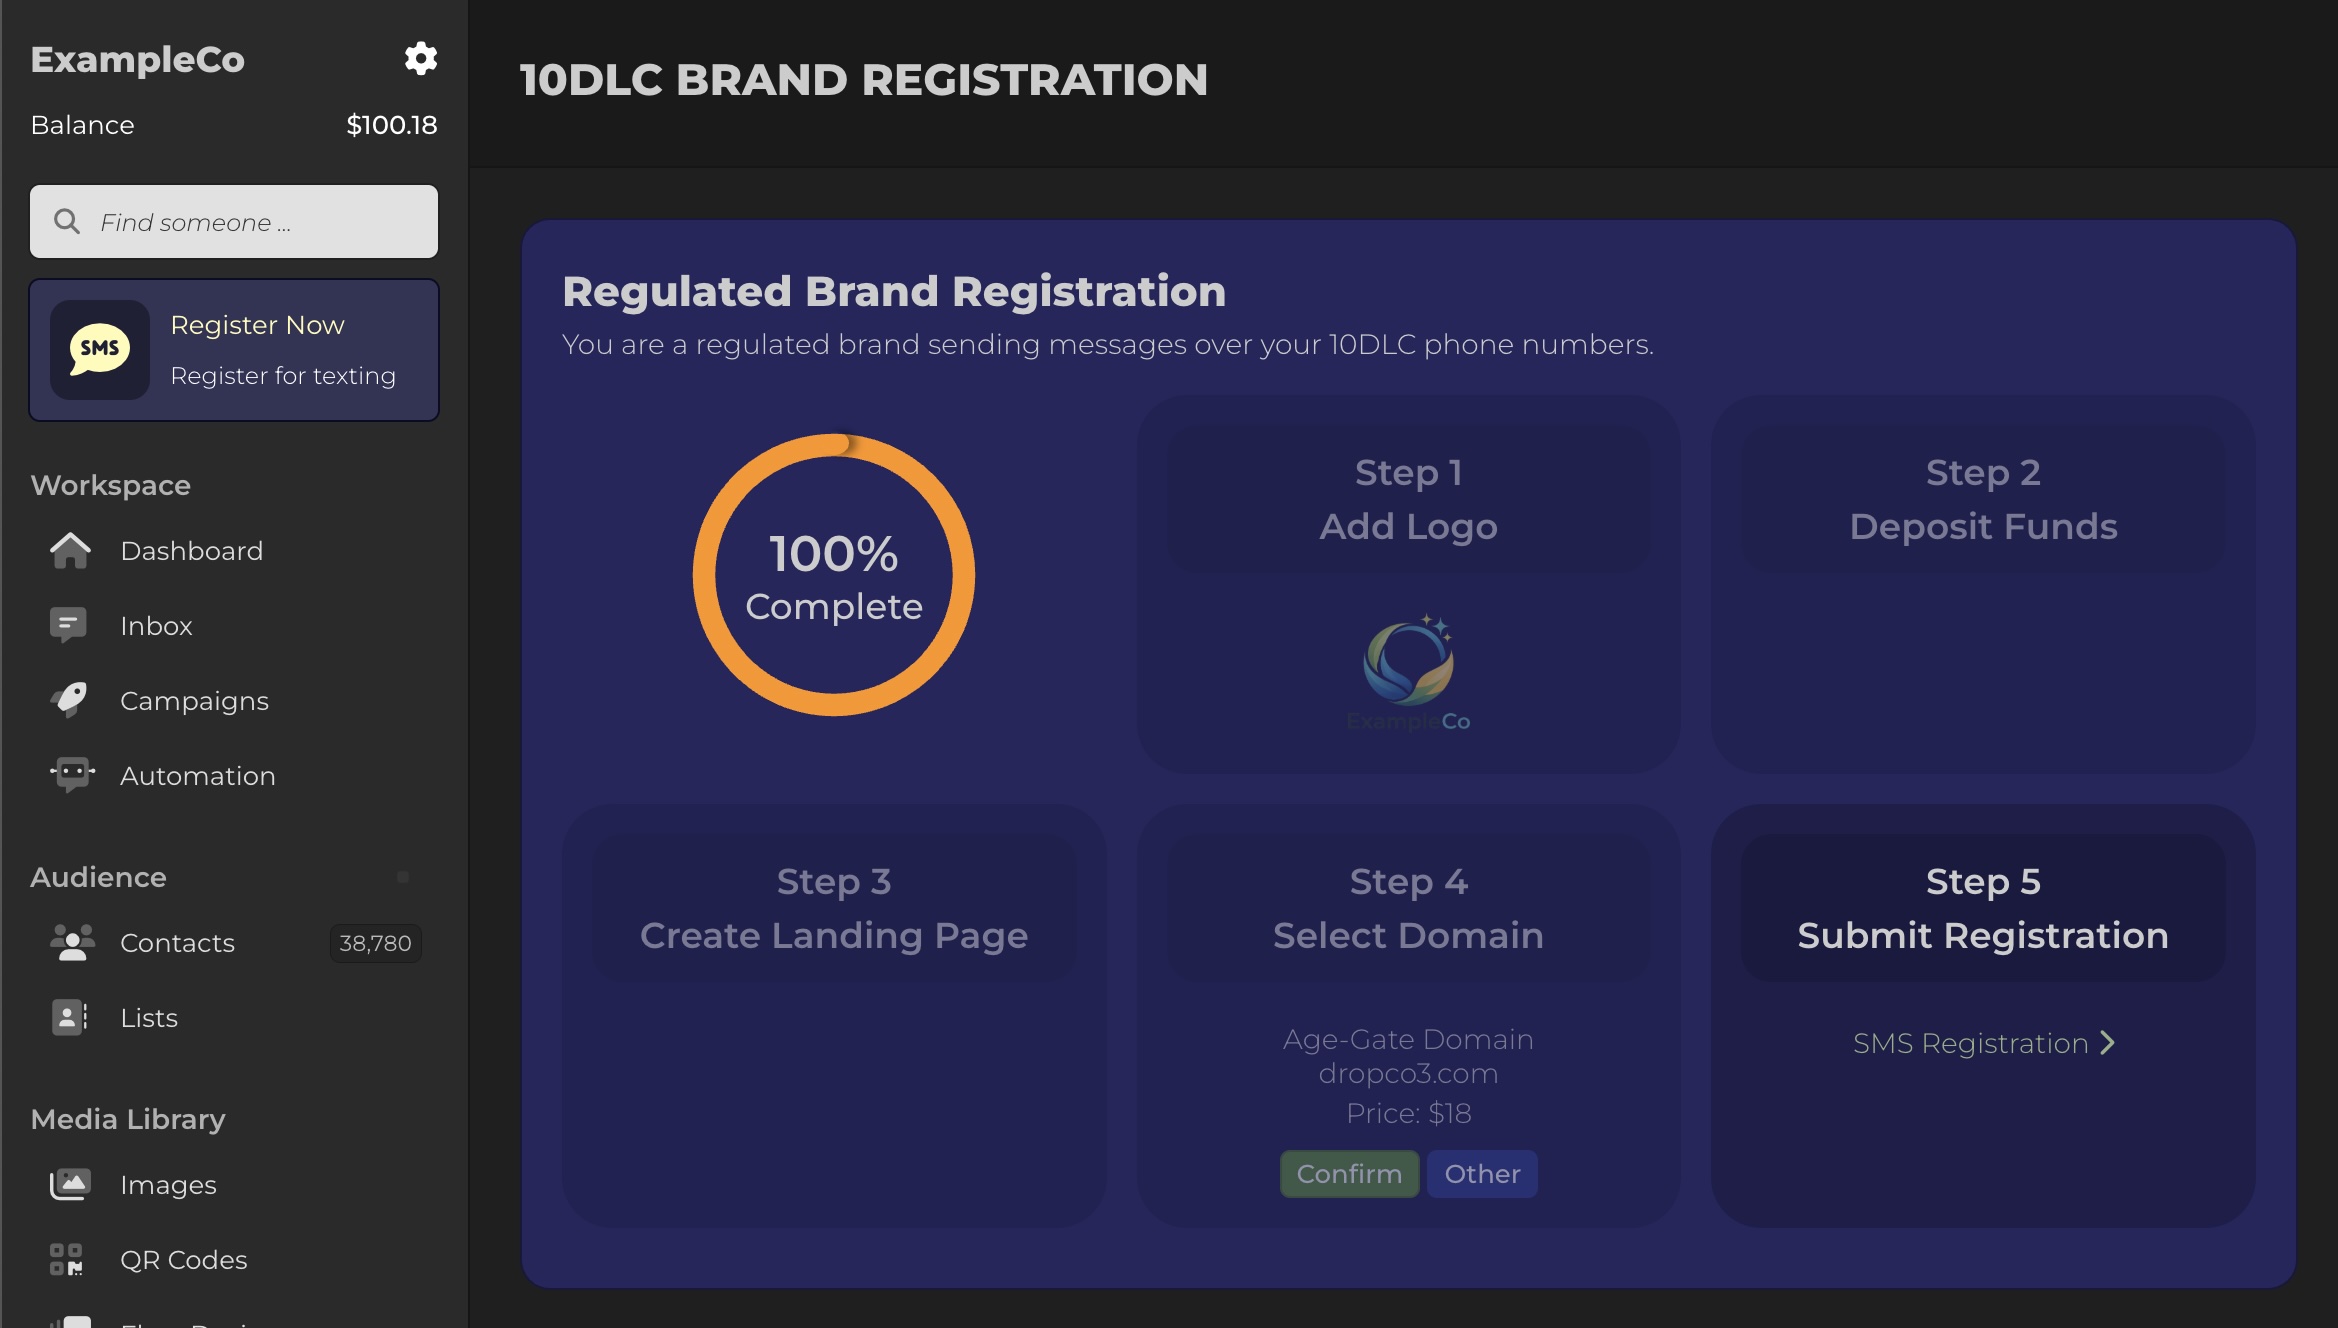
Task: Choose Other domain option
Action: 1482,1174
